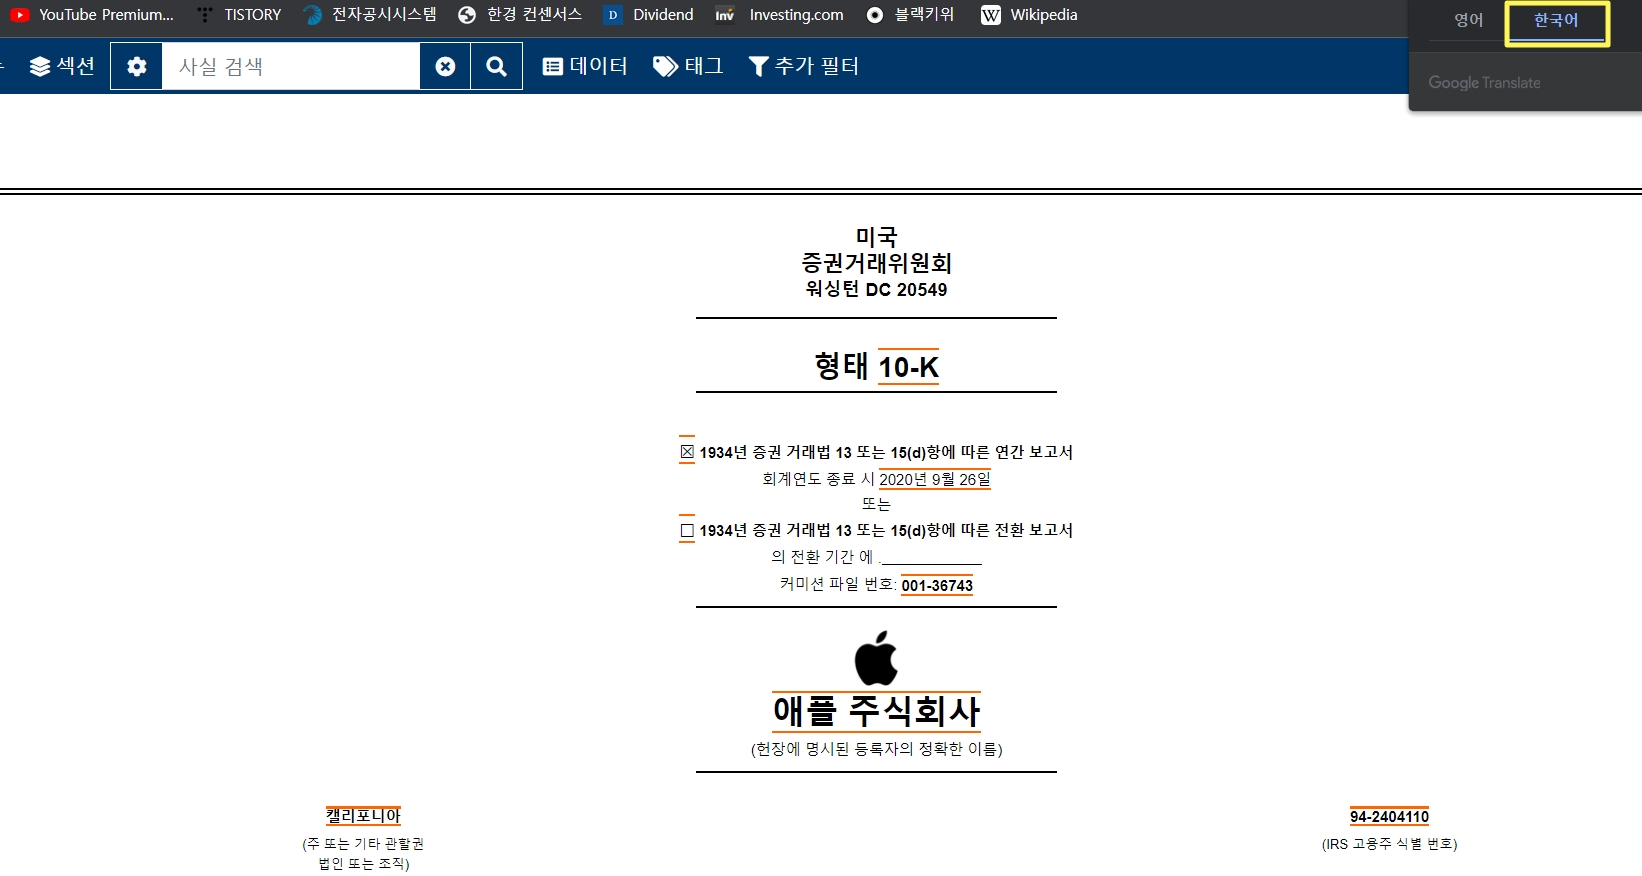Open the 태그 tags menu
1642x876 pixels.
(x=688, y=66)
